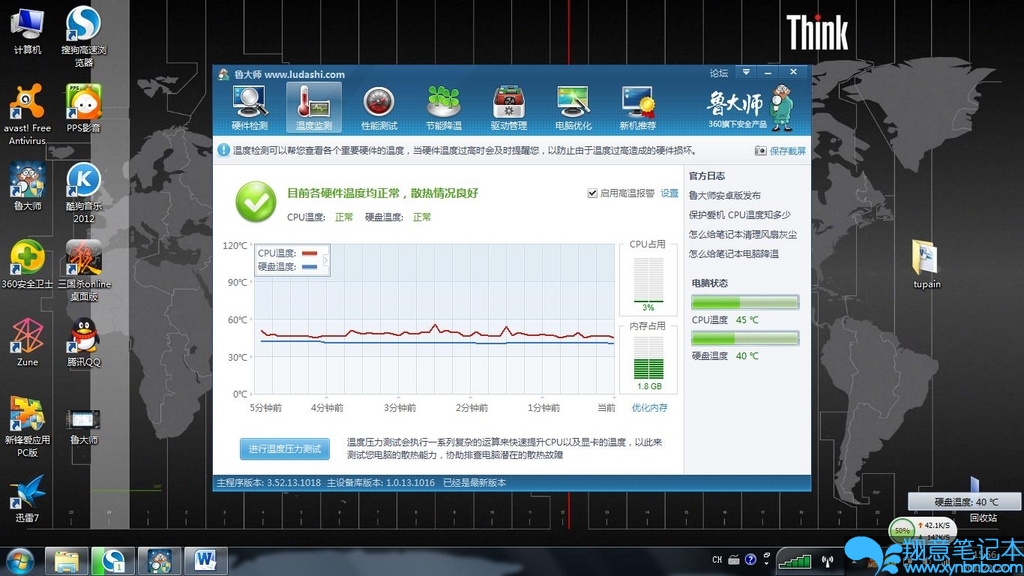Image resolution: width=1024 pixels, height=576 pixels.
Task: Select the 360安全卫士 desktop shortcut
Action: pos(27,264)
